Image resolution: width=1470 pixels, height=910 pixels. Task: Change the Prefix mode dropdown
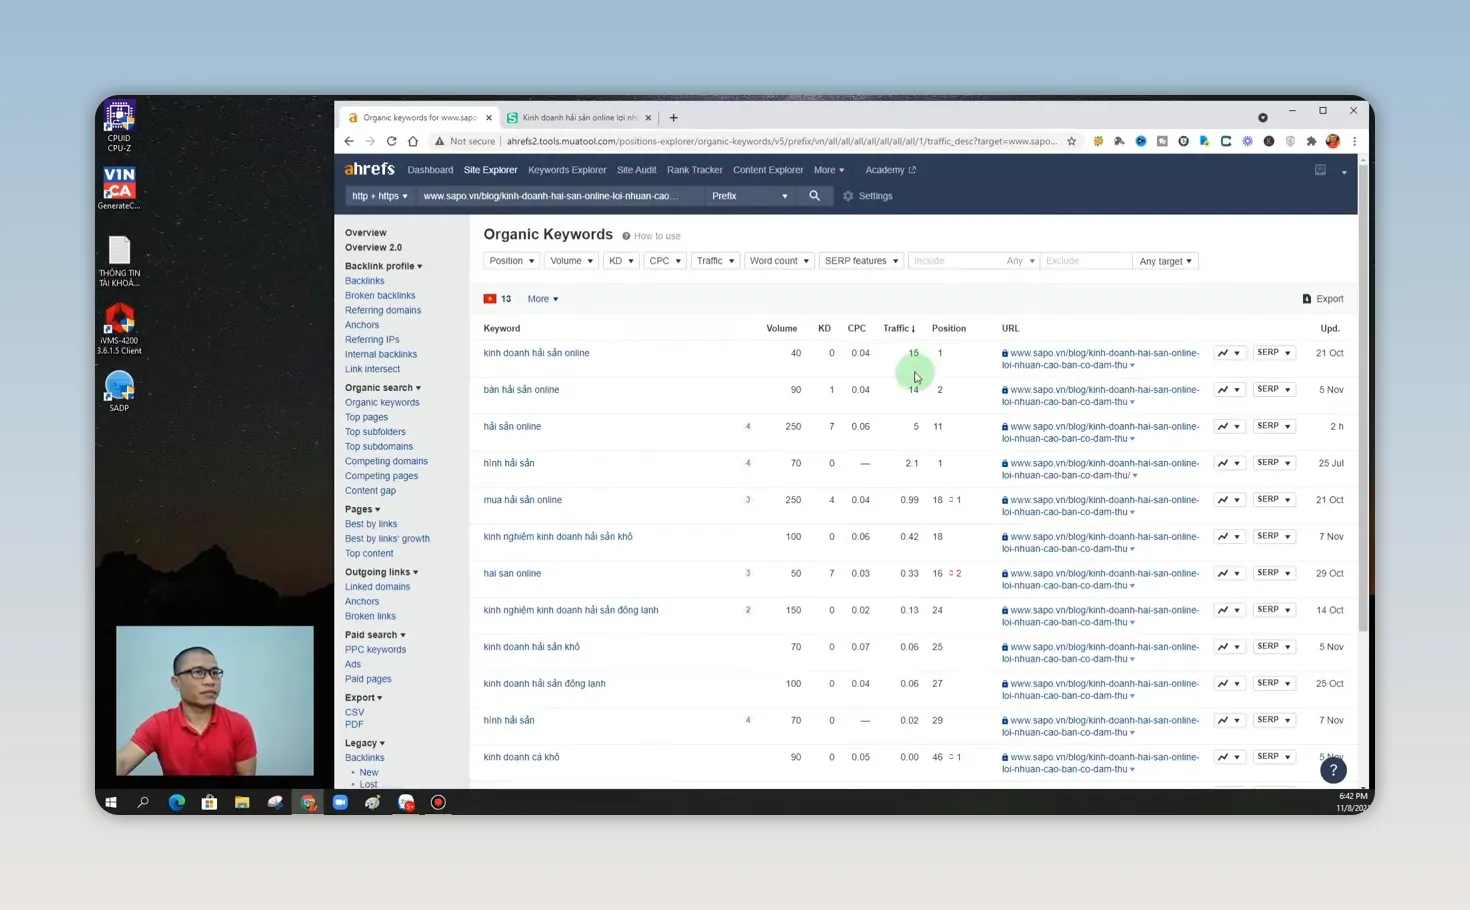[750, 196]
